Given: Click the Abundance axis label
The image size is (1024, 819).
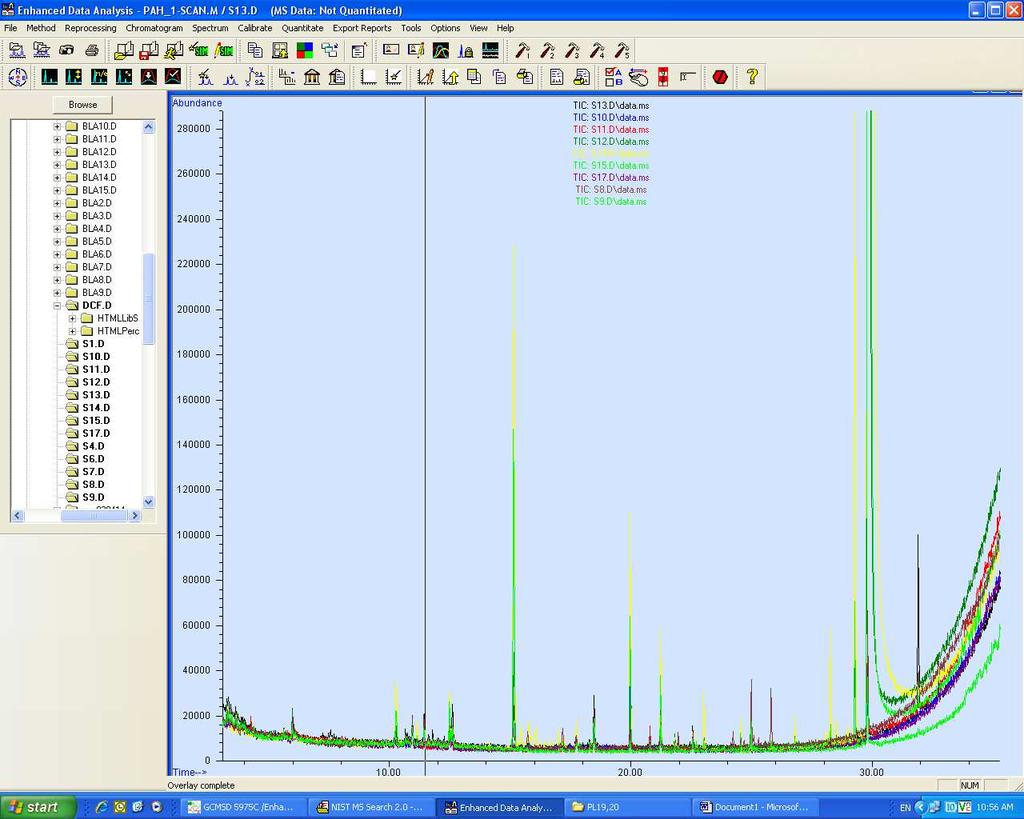Looking at the screenshot, I should click(197, 103).
